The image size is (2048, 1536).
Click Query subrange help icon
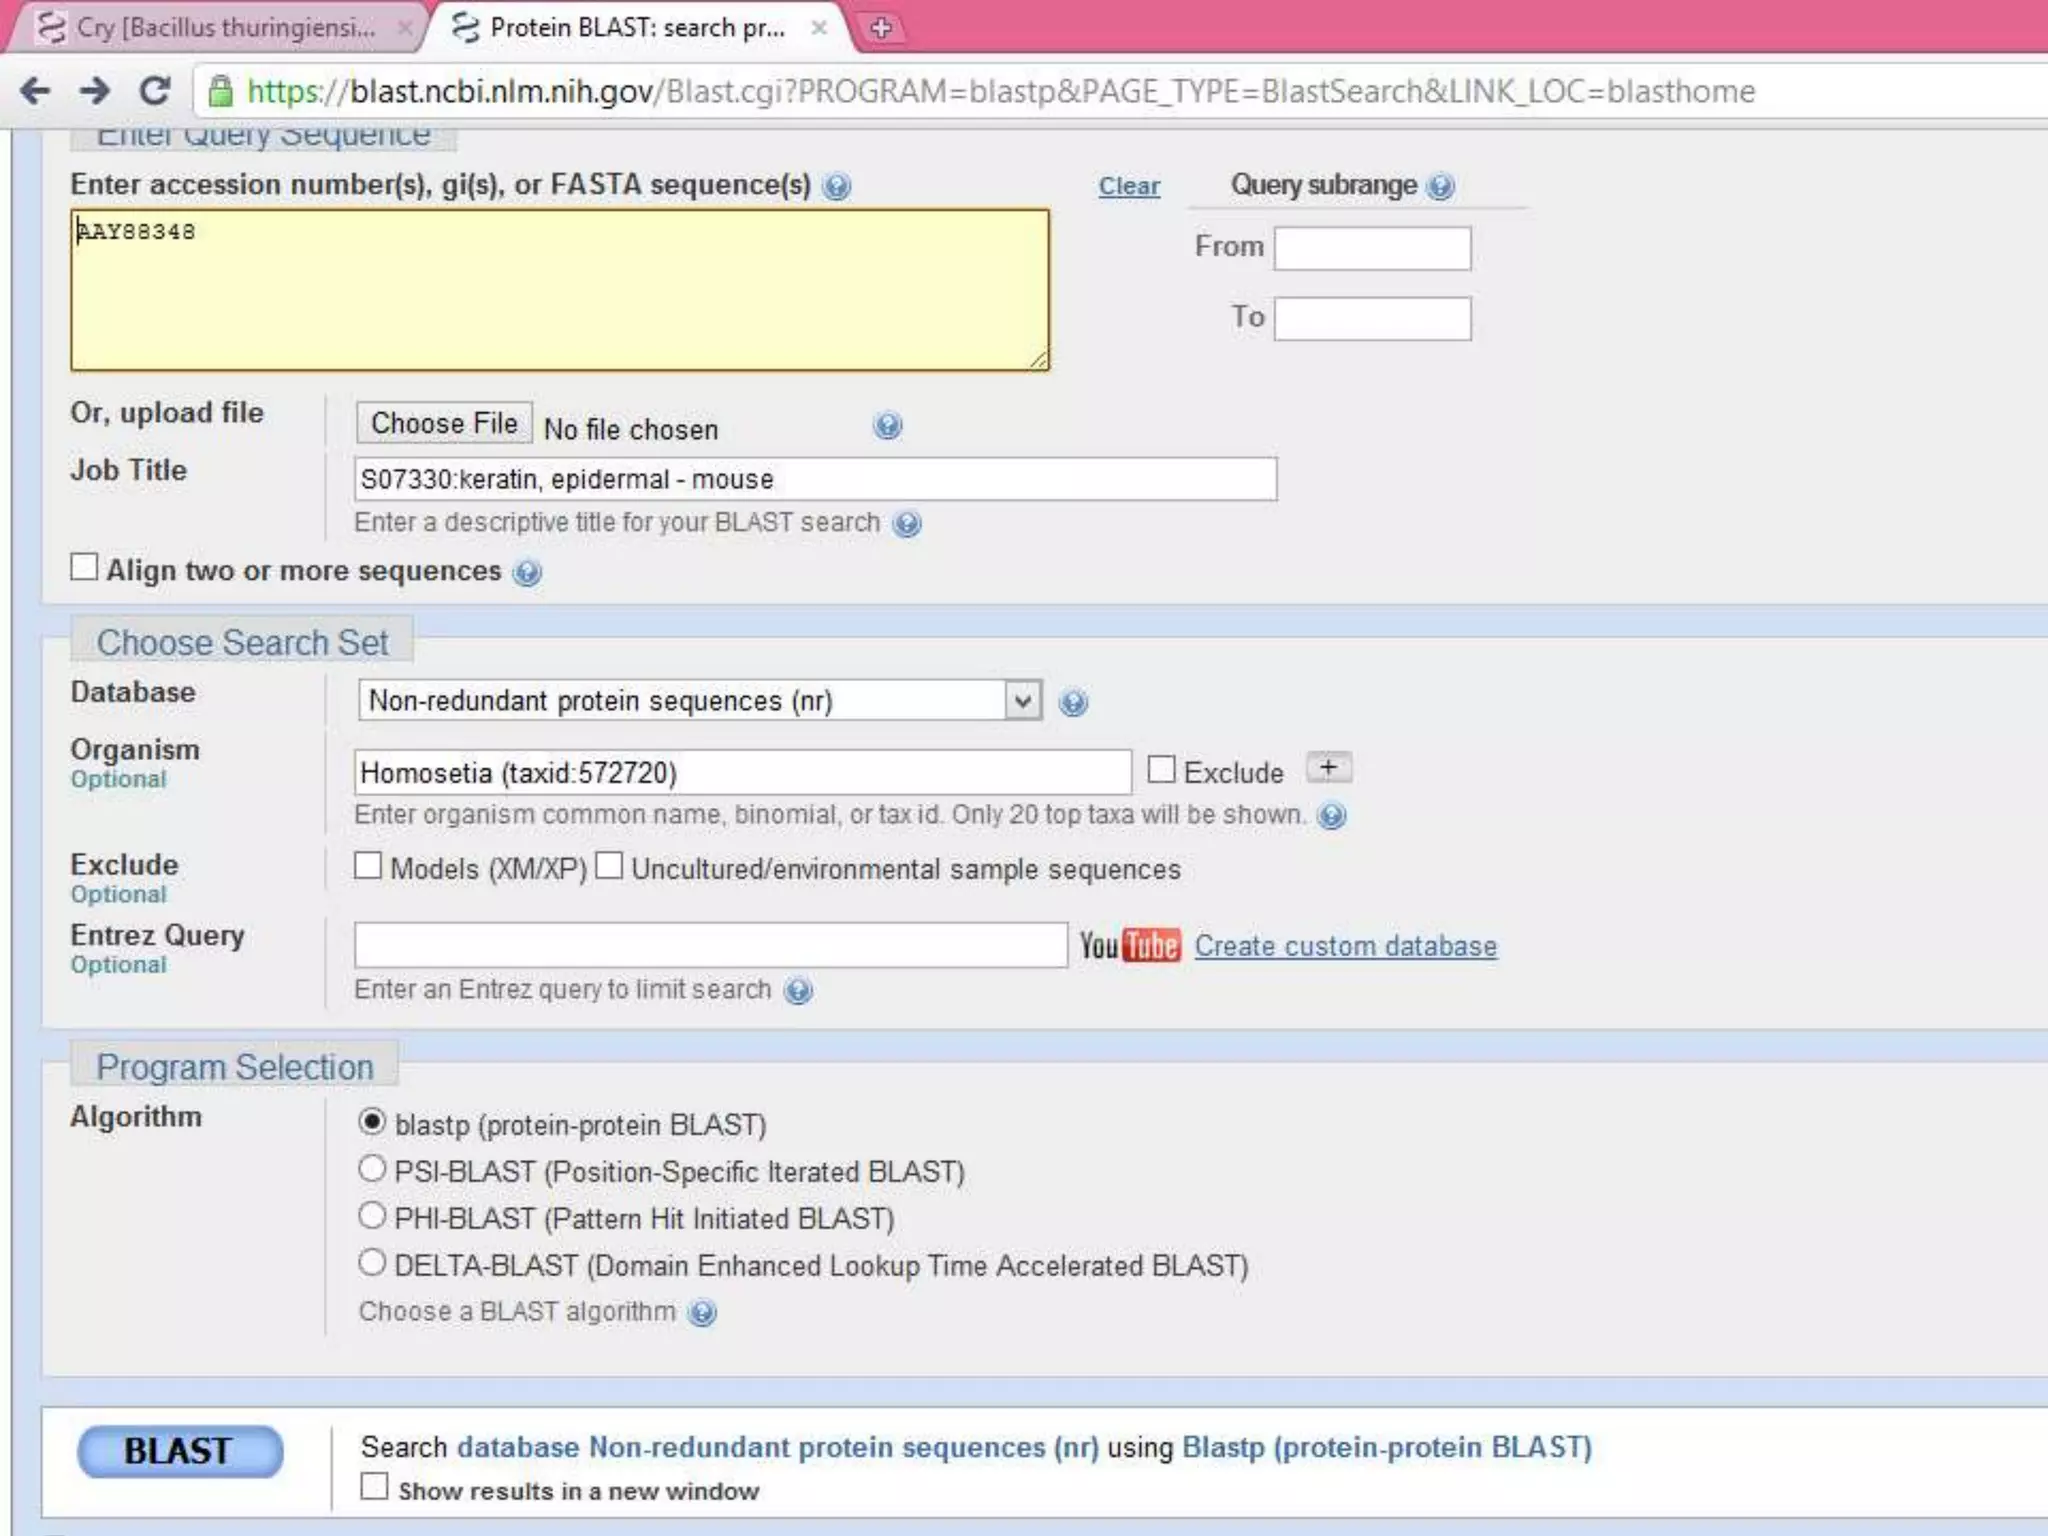click(x=1440, y=187)
